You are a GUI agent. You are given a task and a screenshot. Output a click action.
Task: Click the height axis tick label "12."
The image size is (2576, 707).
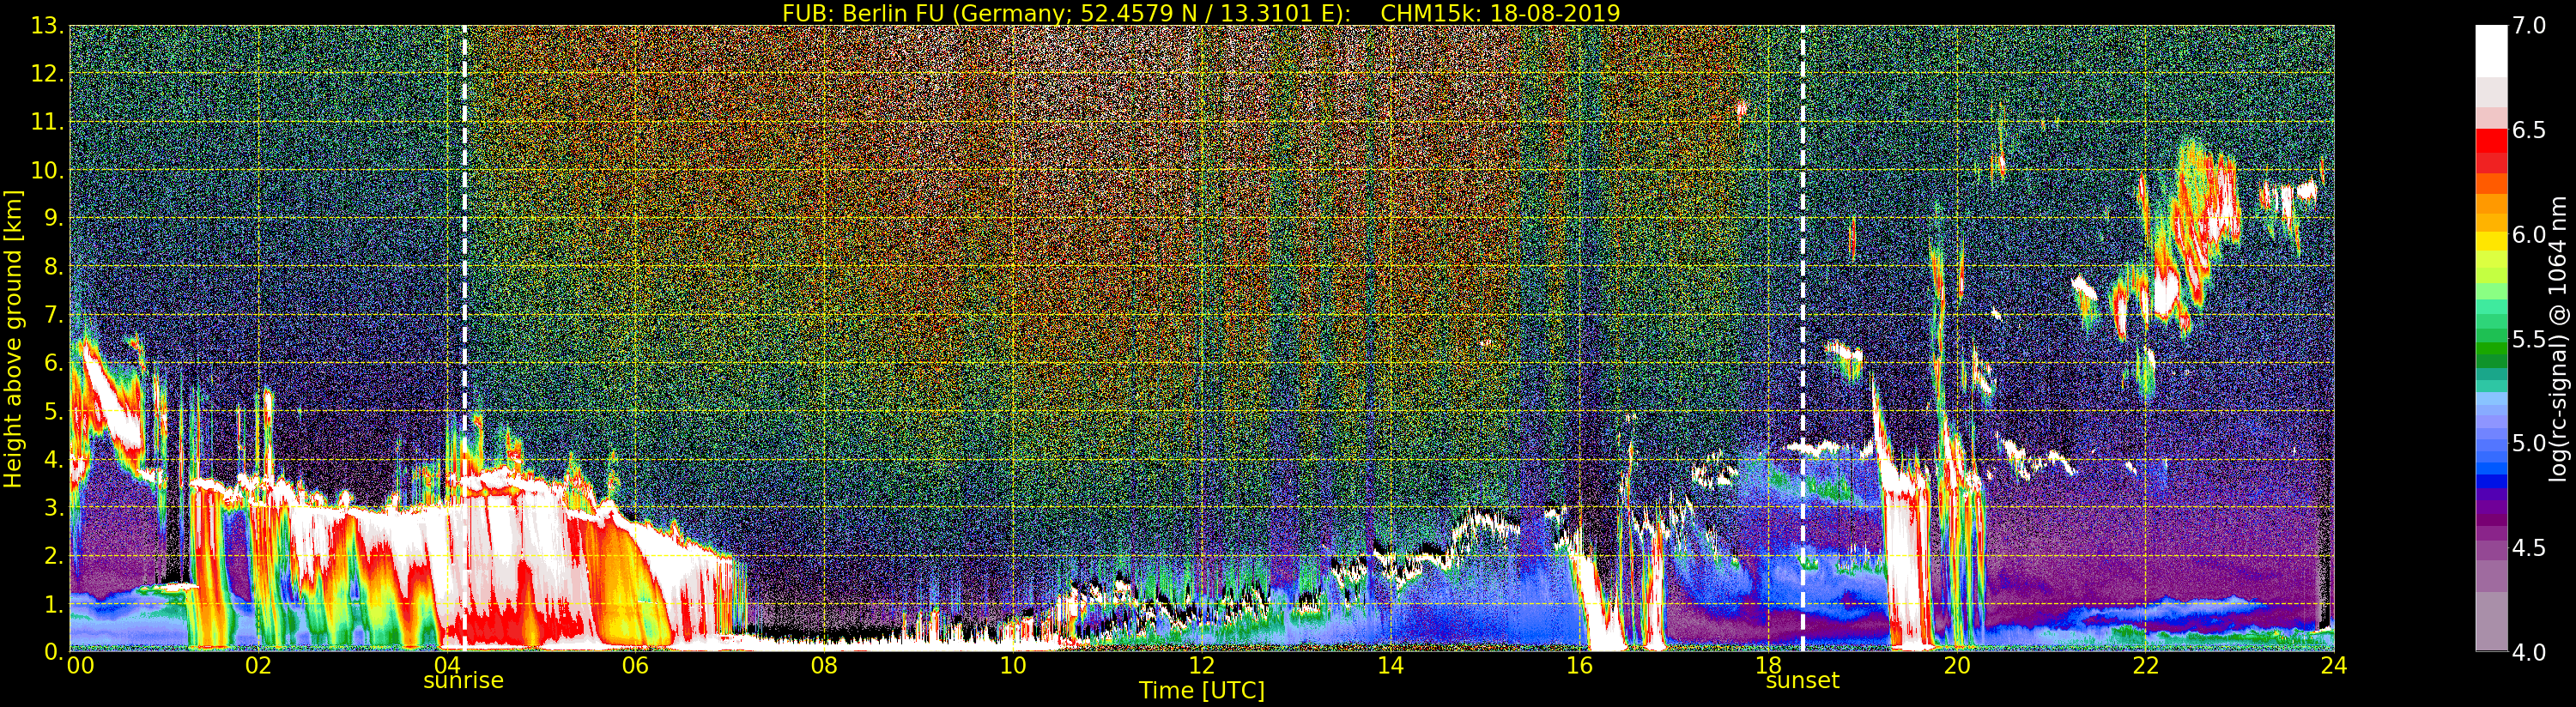tap(48, 74)
